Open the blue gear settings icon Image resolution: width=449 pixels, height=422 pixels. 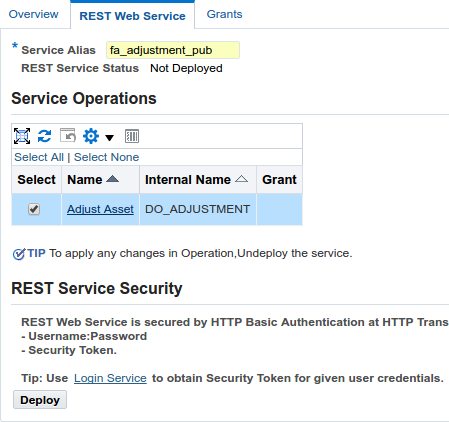tap(91, 136)
